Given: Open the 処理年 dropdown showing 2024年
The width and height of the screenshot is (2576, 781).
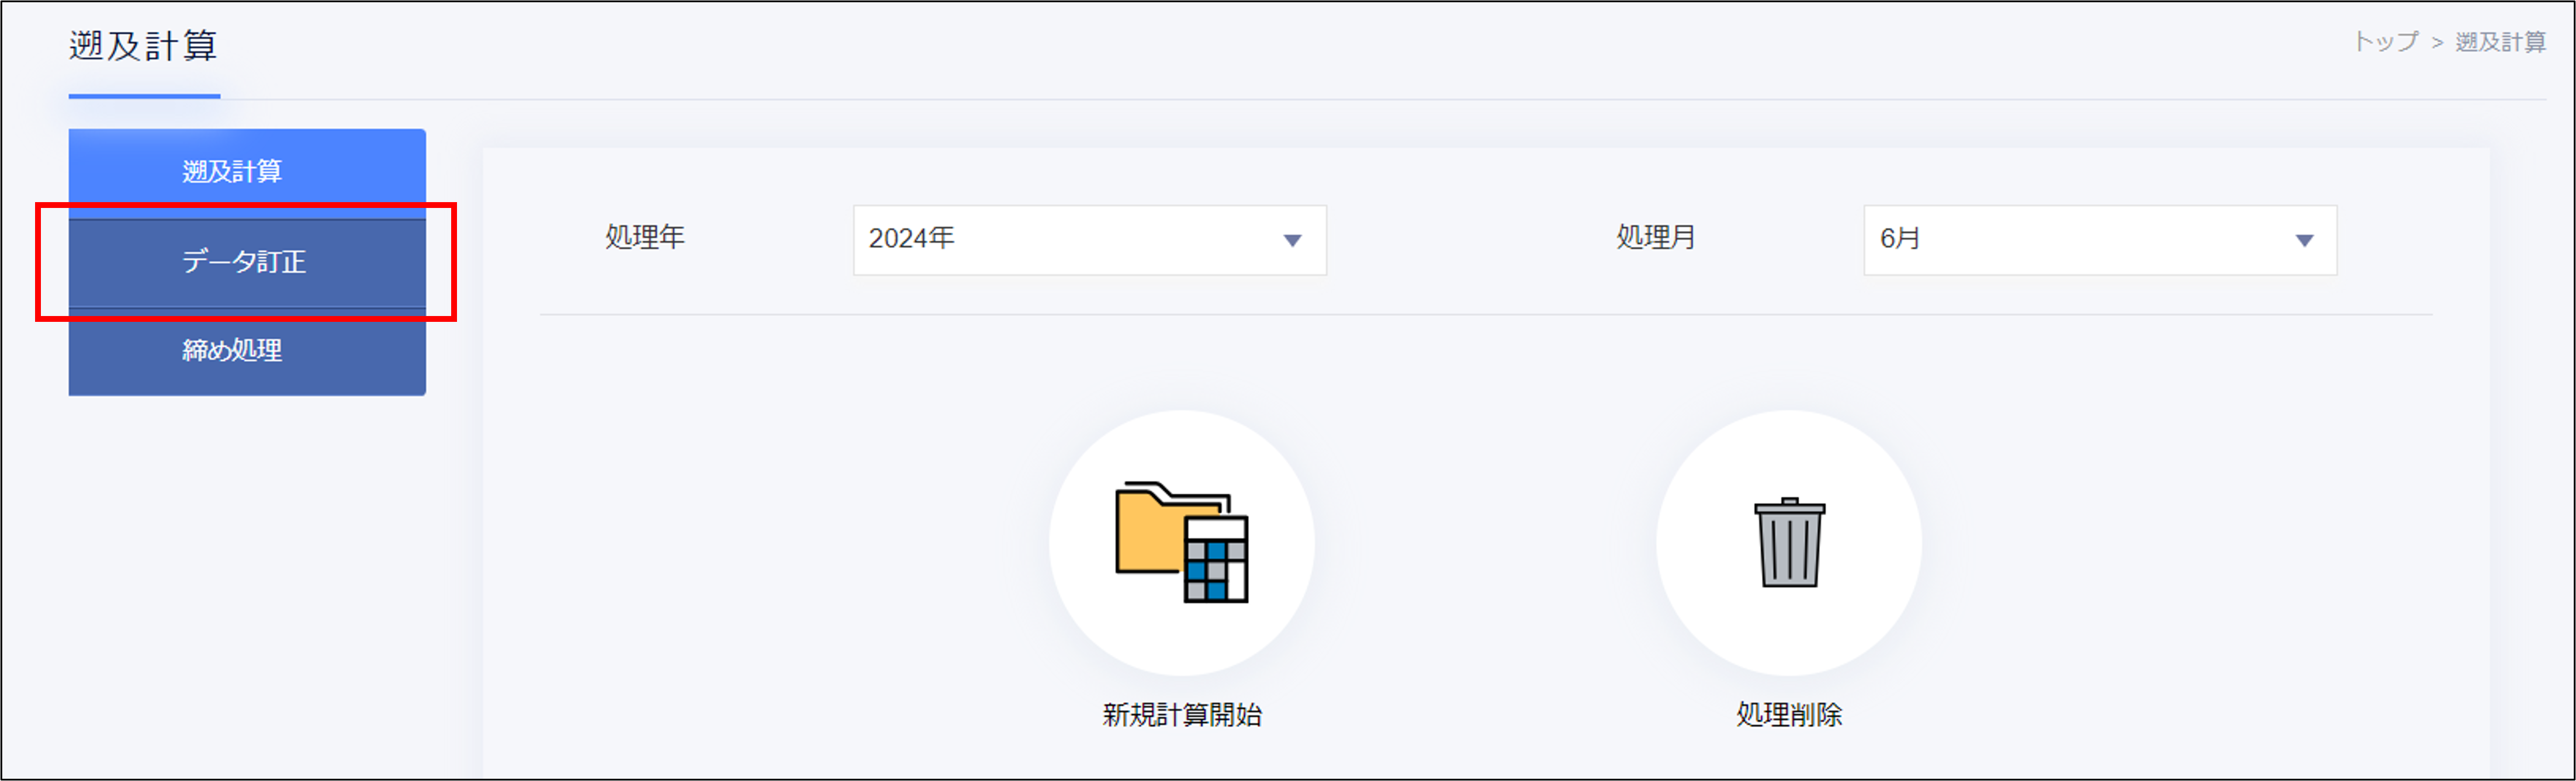Looking at the screenshot, I should pos(1090,240).
